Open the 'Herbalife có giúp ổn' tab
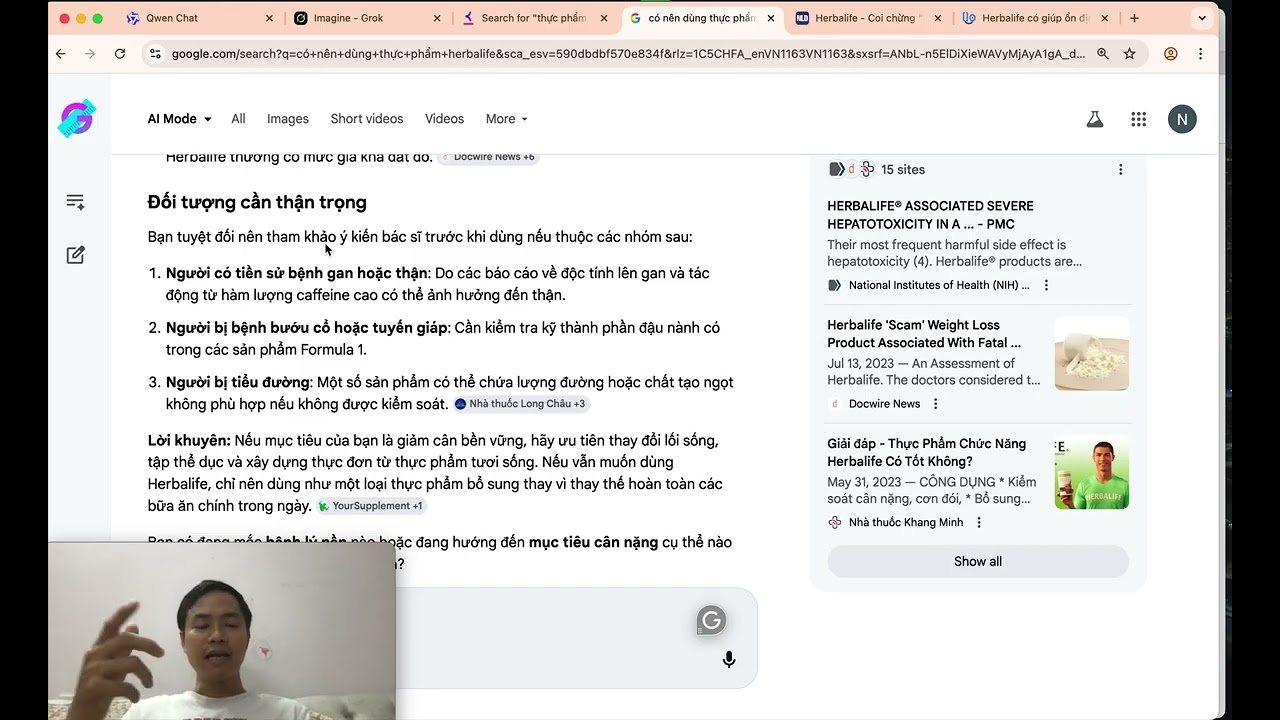This screenshot has height=720, width=1280. coord(1035,18)
